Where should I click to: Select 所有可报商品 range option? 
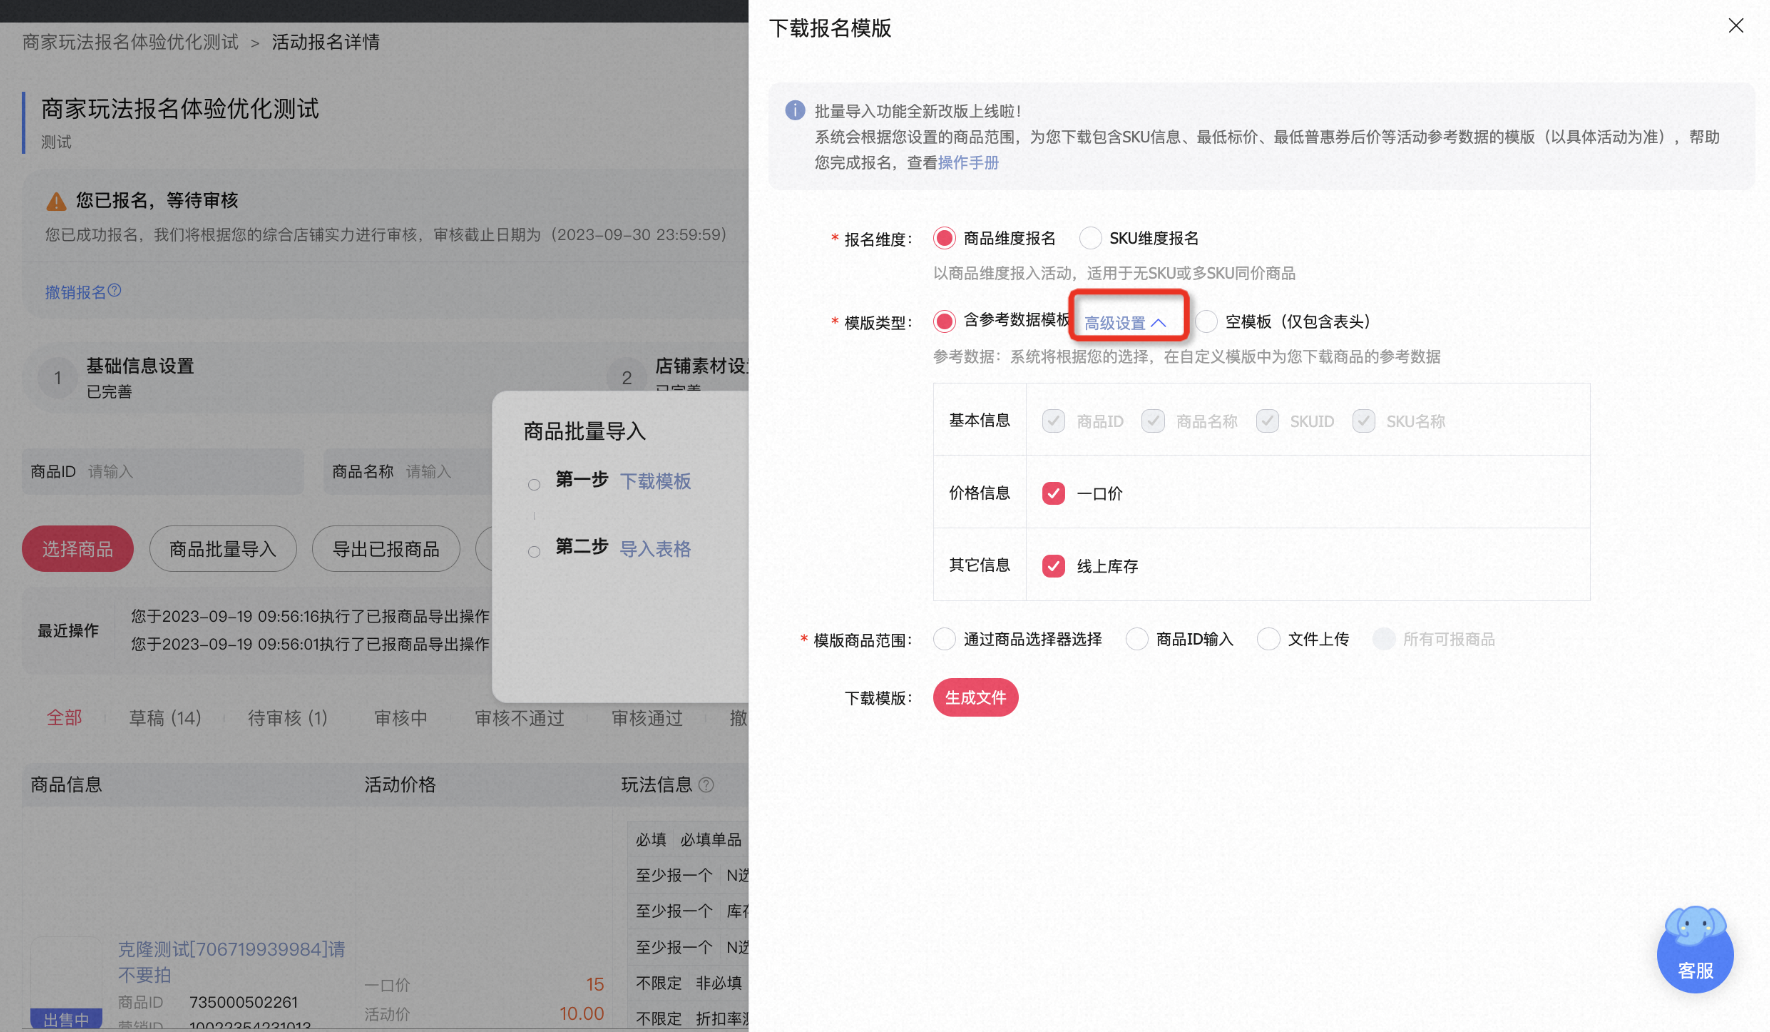coord(1384,639)
